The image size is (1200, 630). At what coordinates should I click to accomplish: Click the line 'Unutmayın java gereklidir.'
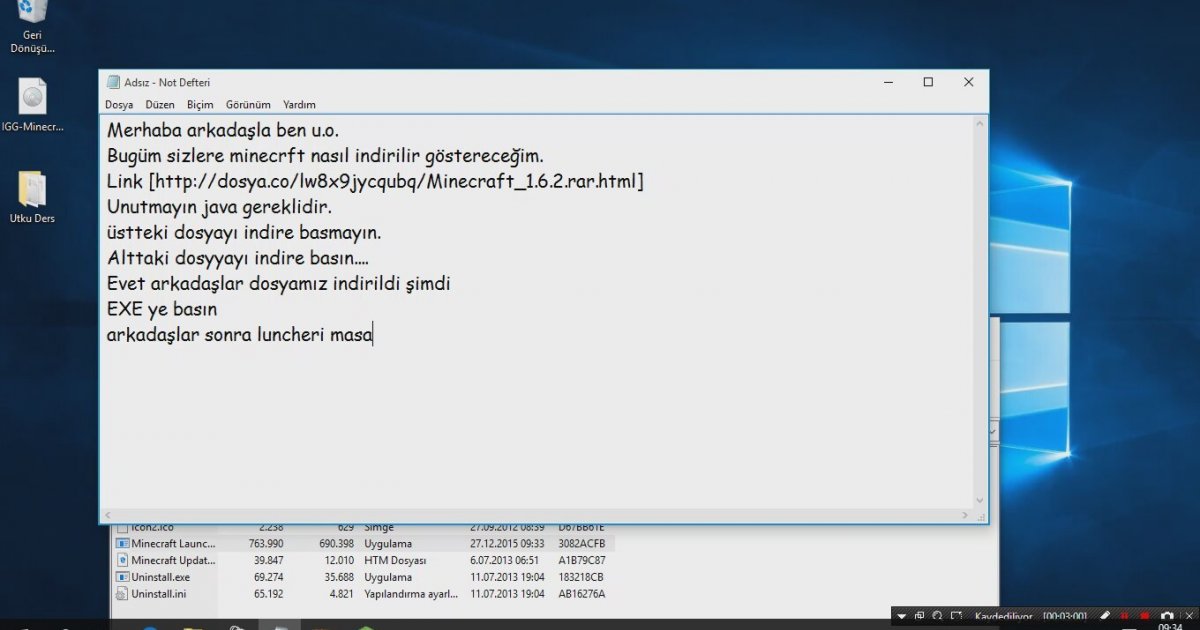click(219, 207)
